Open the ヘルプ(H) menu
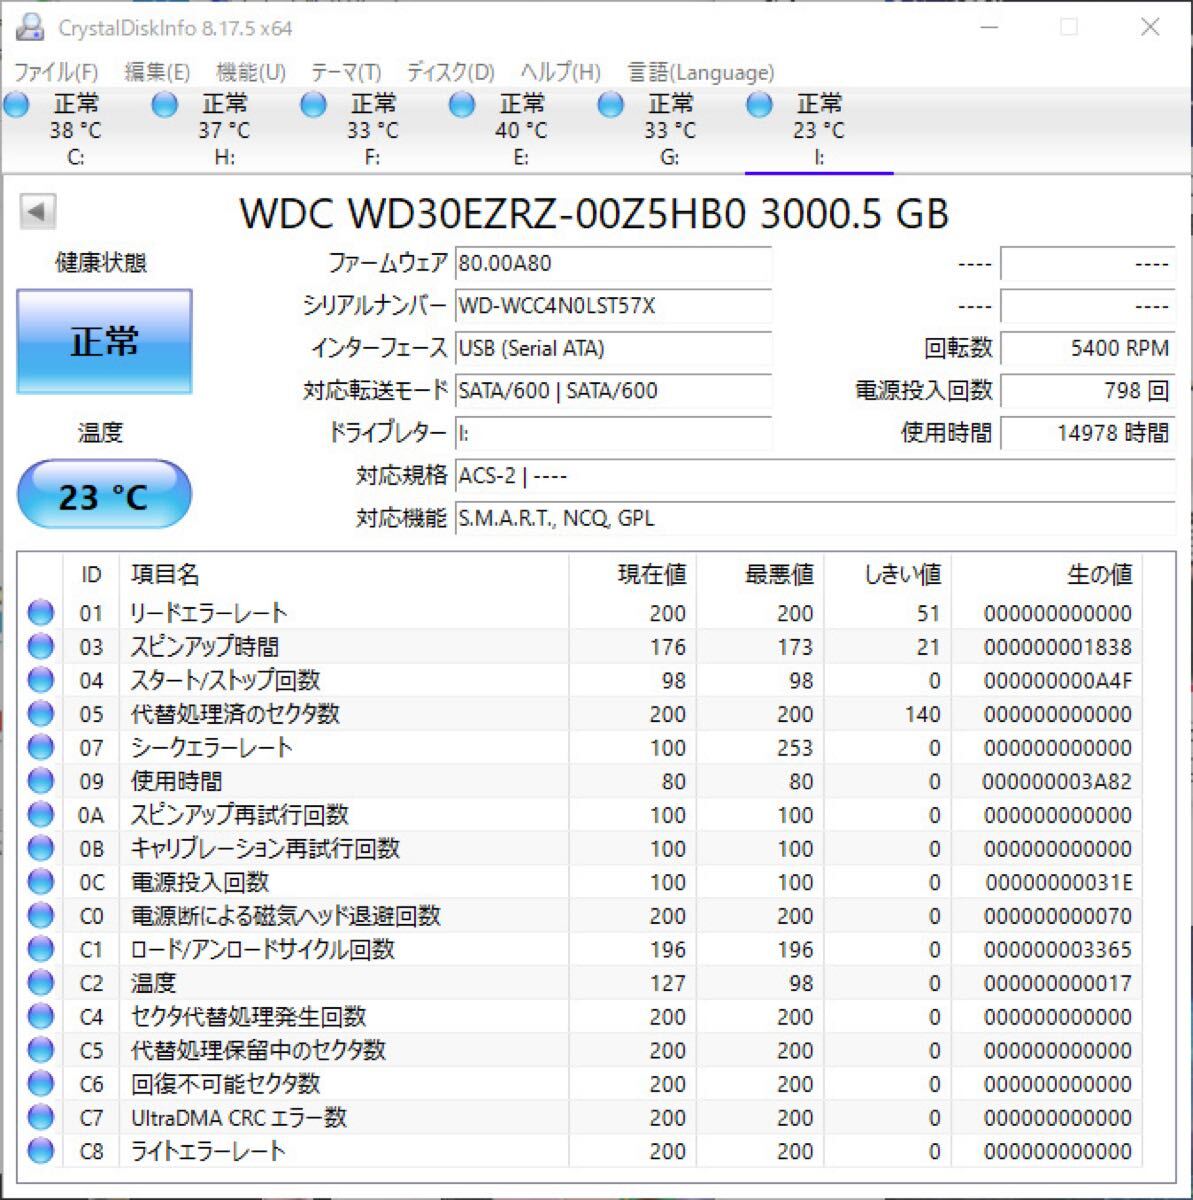1193x1200 pixels. coord(560,72)
